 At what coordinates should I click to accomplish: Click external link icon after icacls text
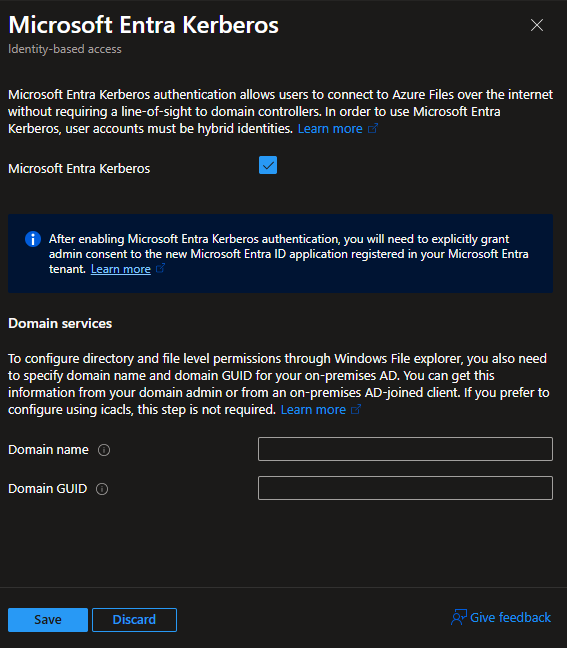tap(356, 409)
